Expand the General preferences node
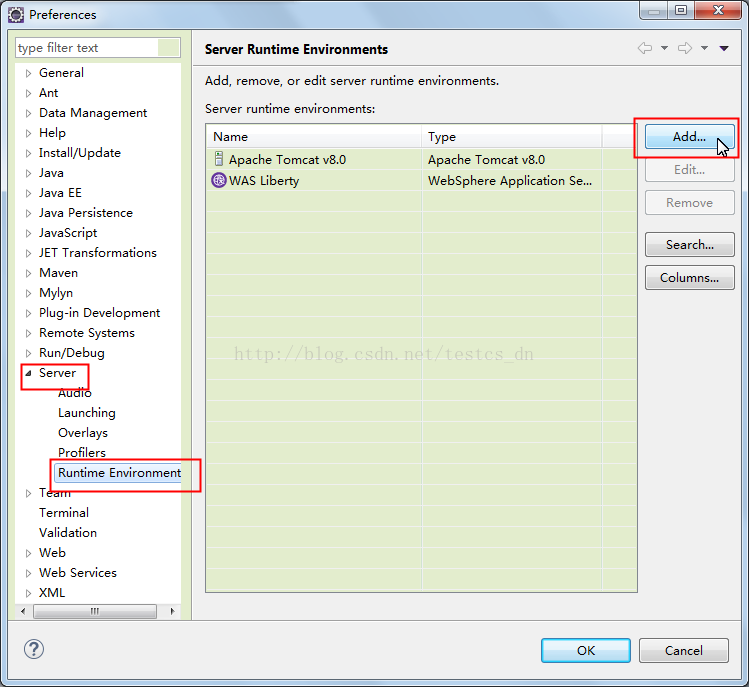The width and height of the screenshot is (749, 687). click(x=28, y=73)
